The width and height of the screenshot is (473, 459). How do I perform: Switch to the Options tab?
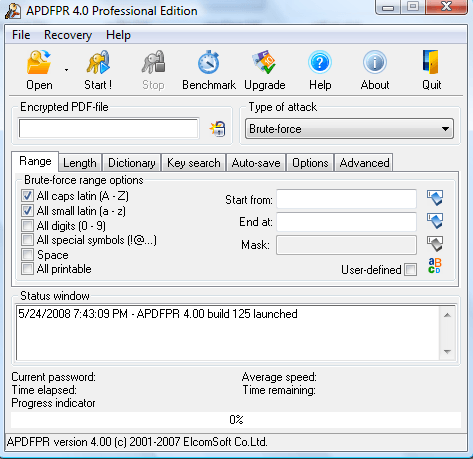coord(310,163)
